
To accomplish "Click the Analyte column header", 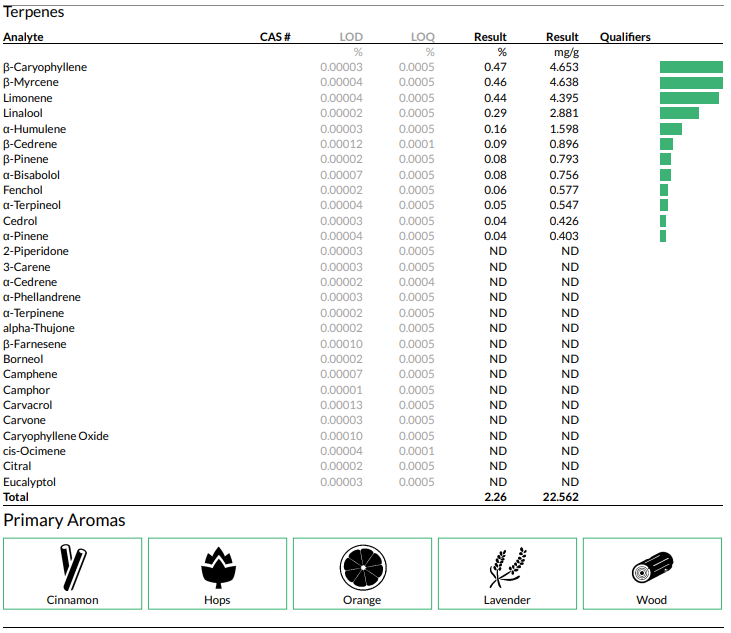I will click(23, 37).
